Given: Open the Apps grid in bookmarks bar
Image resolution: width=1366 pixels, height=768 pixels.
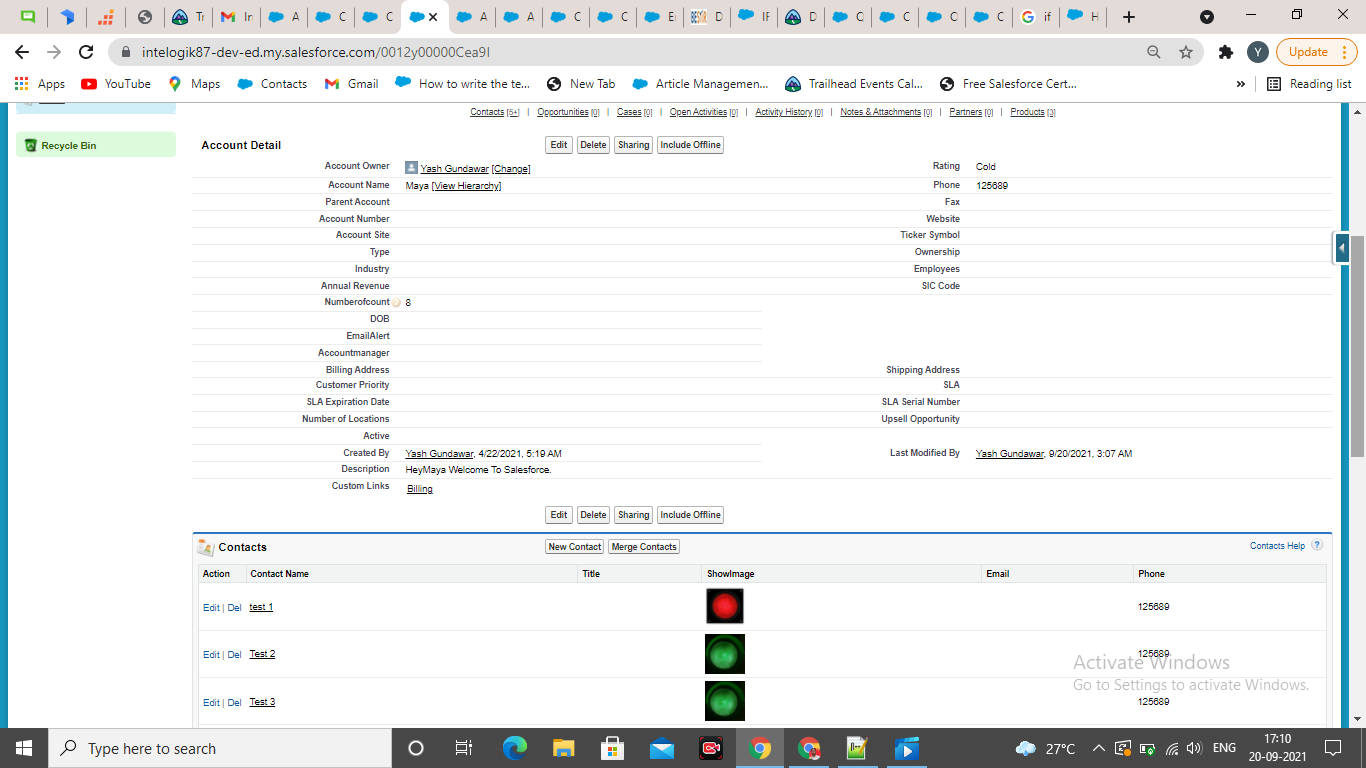Looking at the screenshot, I should [x=40, y=84].
